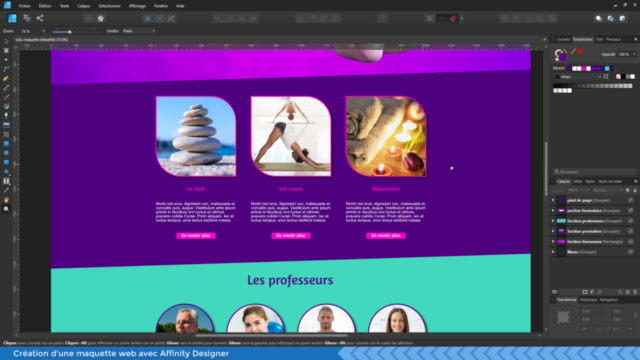Viewport: 640px width, 360px height.
Task: Toggle visibility of Menu layer
Action: [x=631, y=252]
